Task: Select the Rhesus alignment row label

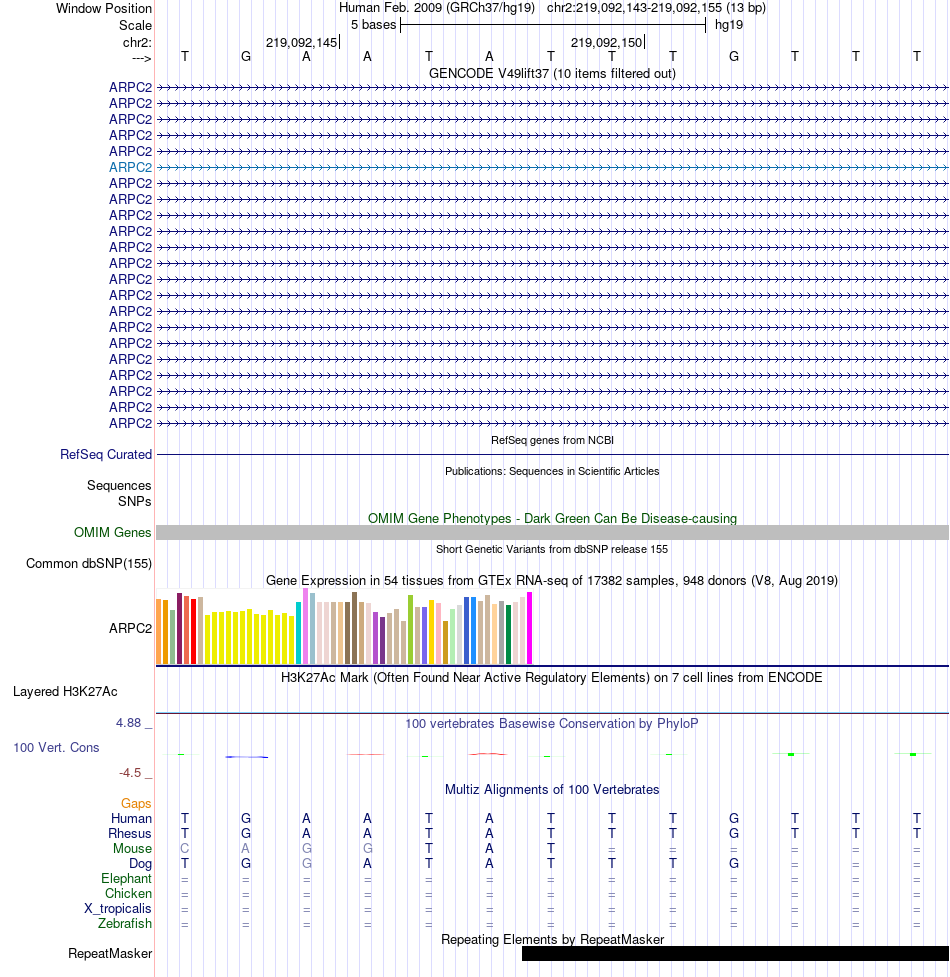Action: point(130,834)
